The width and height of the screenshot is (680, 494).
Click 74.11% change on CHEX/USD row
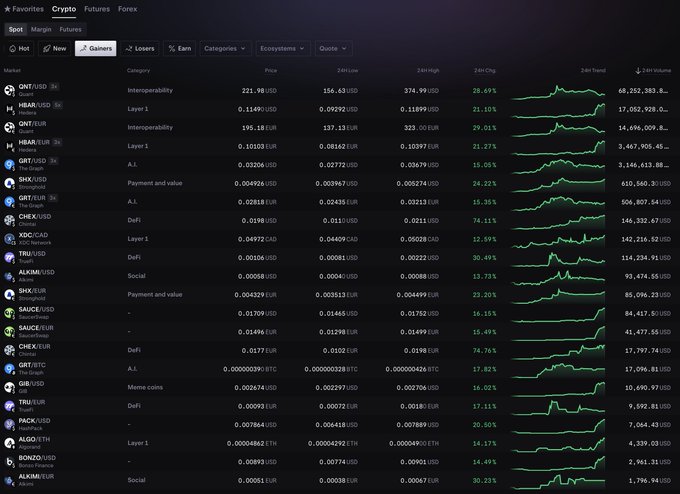484,221
